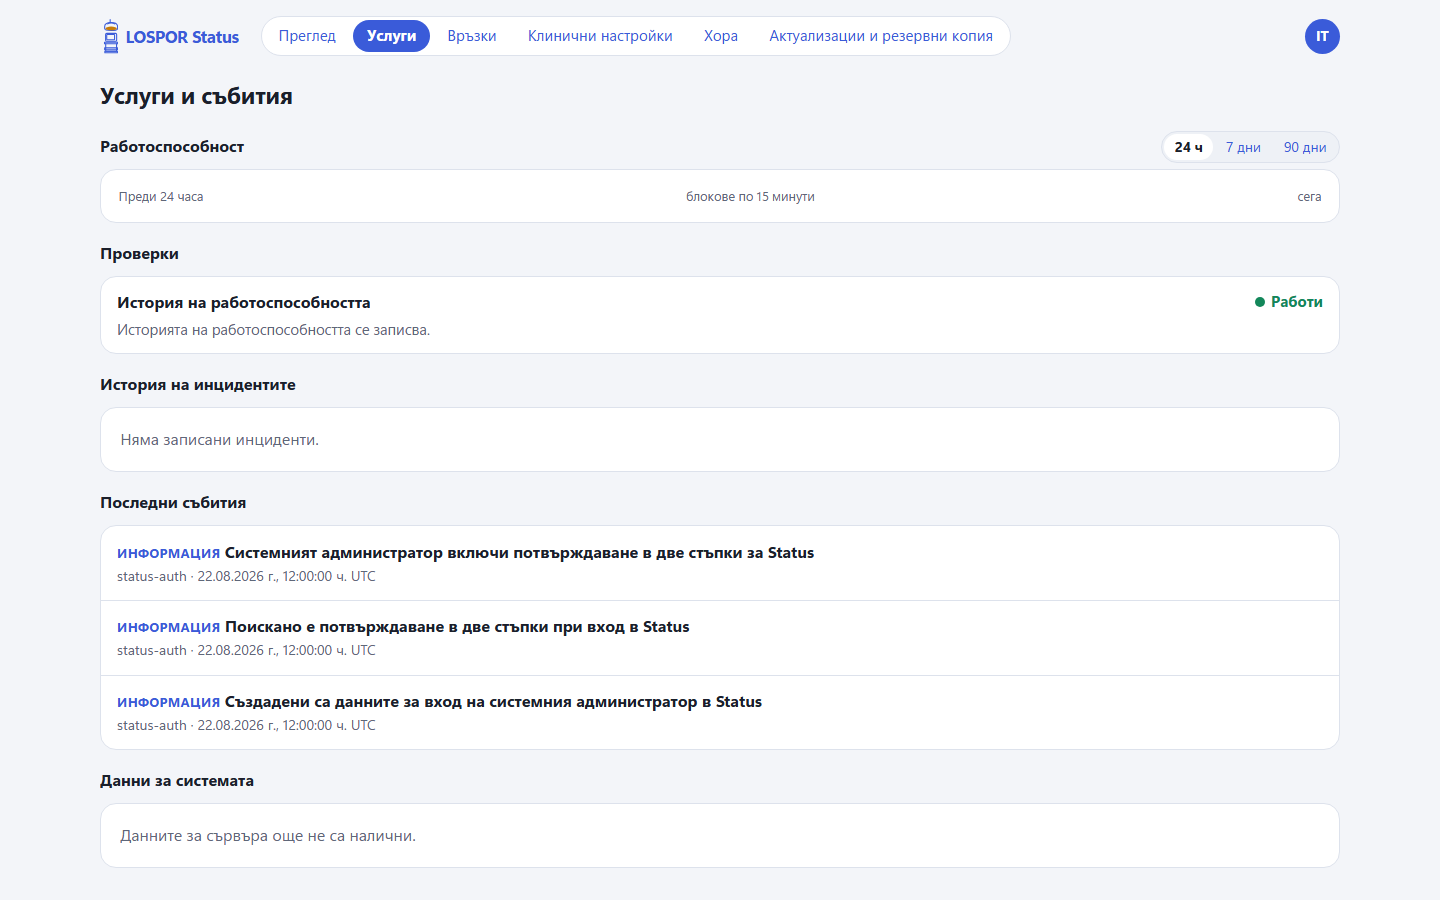This screenshot has height=900, width=1440.
Task: Click the Данните за сървъра message
Action: pos(268,836)
